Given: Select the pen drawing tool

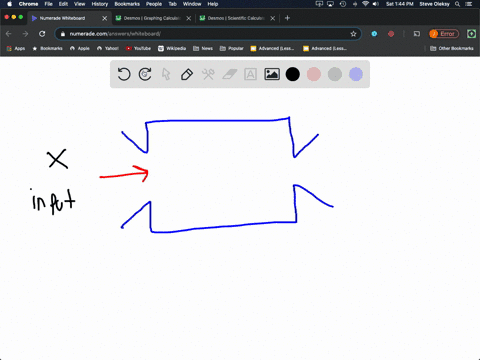Looking at the screenshot, I should click(187, 74).
